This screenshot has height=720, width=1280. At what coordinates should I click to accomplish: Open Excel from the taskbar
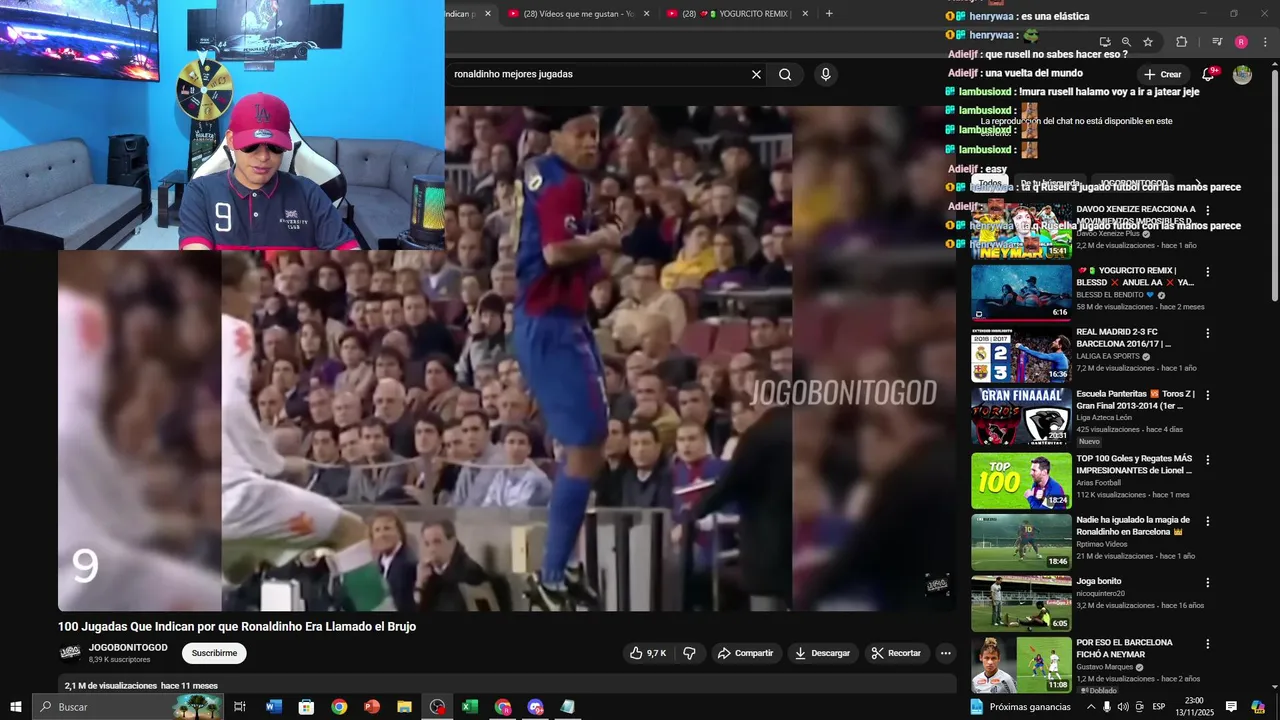click(470, 707)
